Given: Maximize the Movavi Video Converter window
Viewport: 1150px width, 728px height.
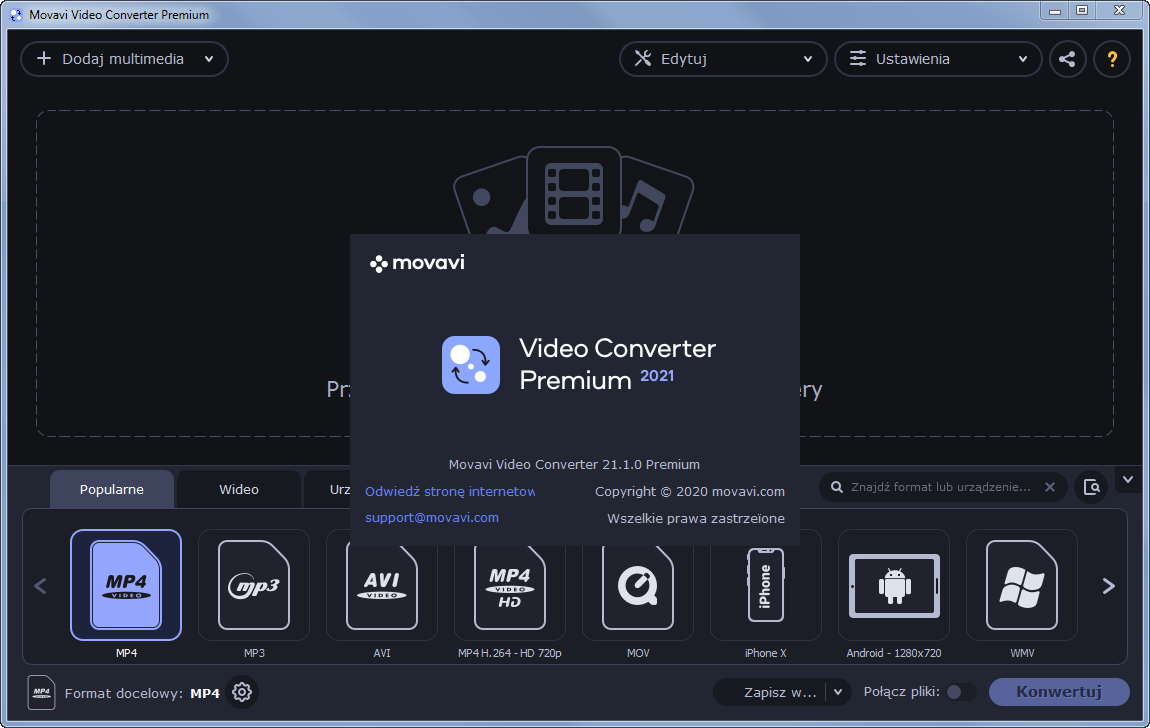Looking at the screenshot, I should [1082, 10].
